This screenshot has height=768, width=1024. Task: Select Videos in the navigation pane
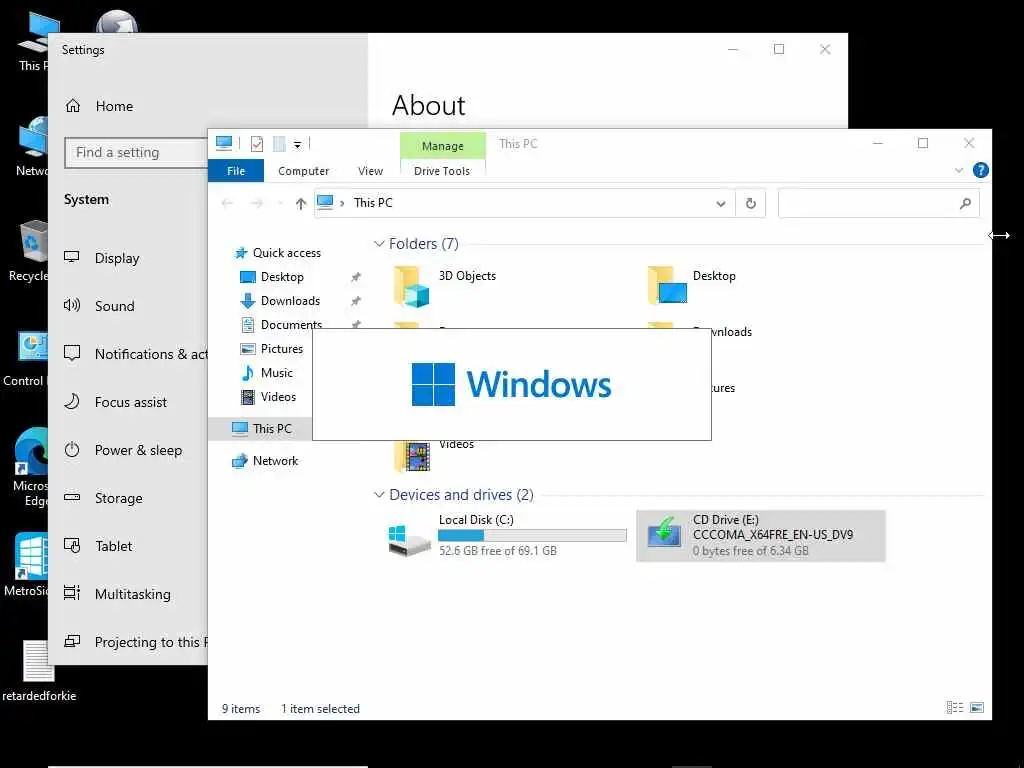tap(278, 397)
